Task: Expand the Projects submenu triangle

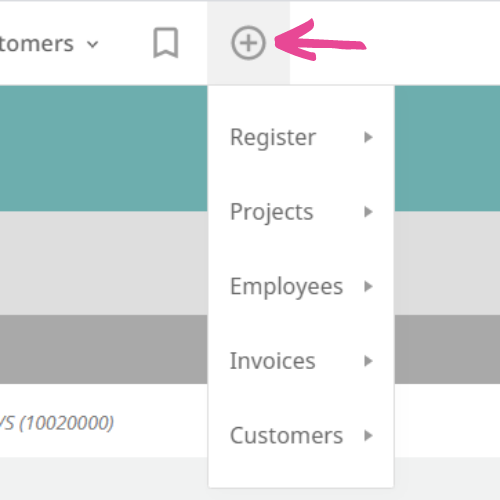Action: point(368,212)
